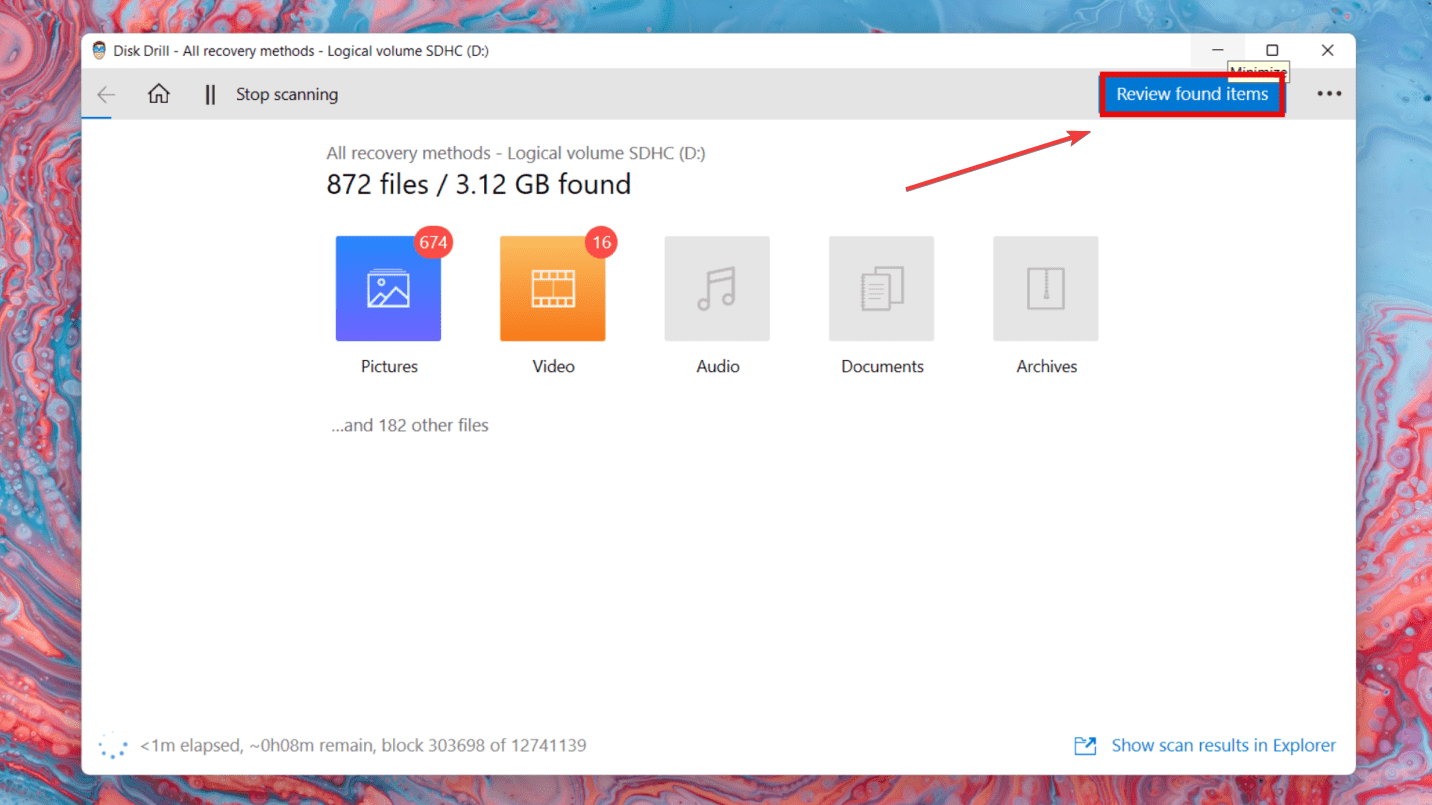
Task: Select the Audio category tile
Action: tap(717, 289)
